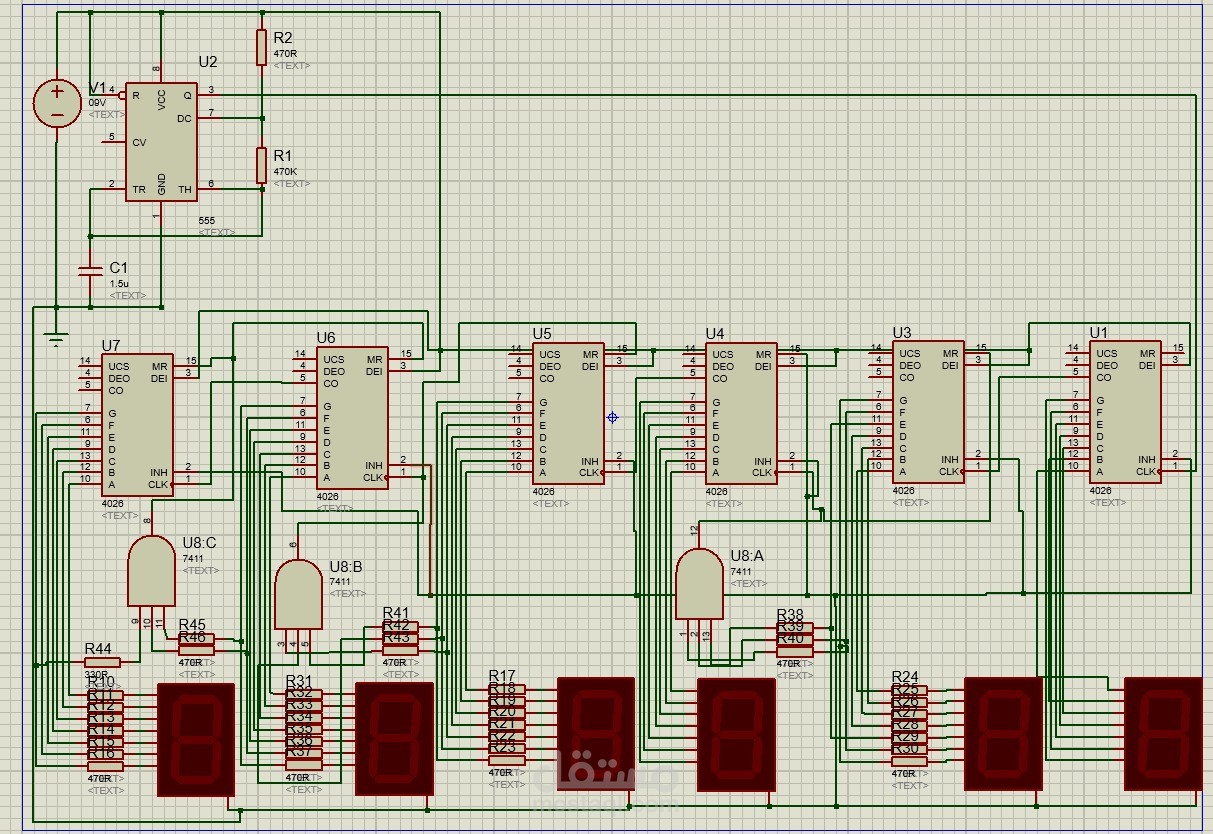Click the "555" value label under U2
Screen dimensions: 1213x834
click(206, 220)
